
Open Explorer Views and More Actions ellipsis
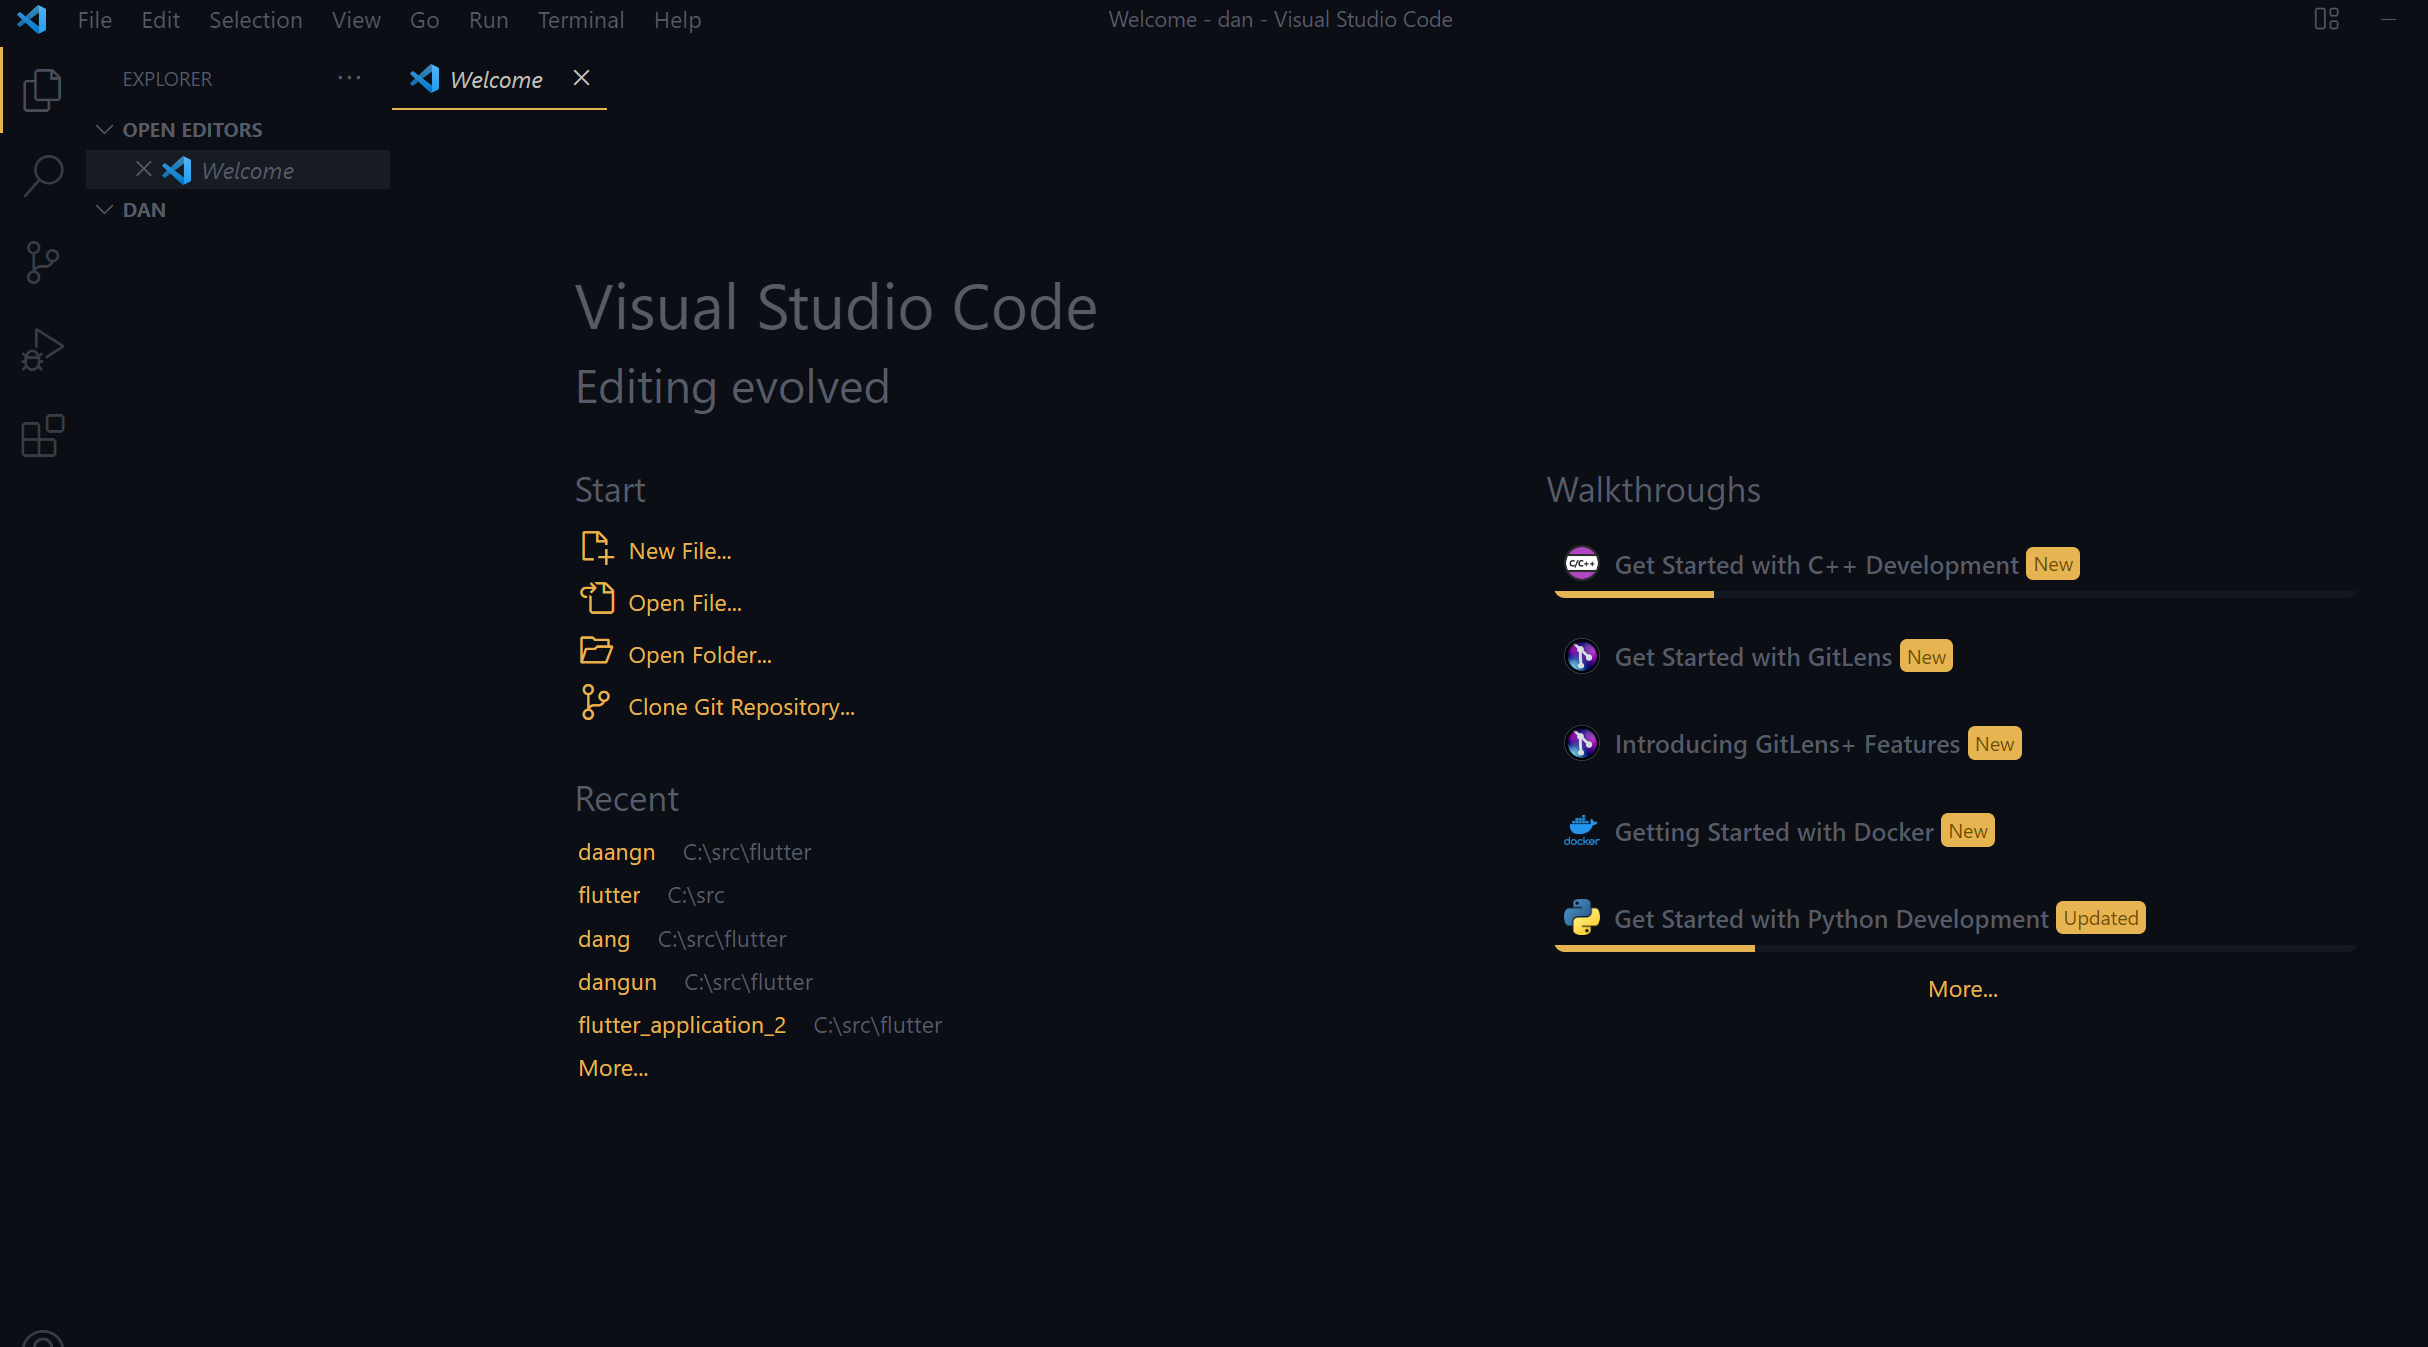(349, 78)
